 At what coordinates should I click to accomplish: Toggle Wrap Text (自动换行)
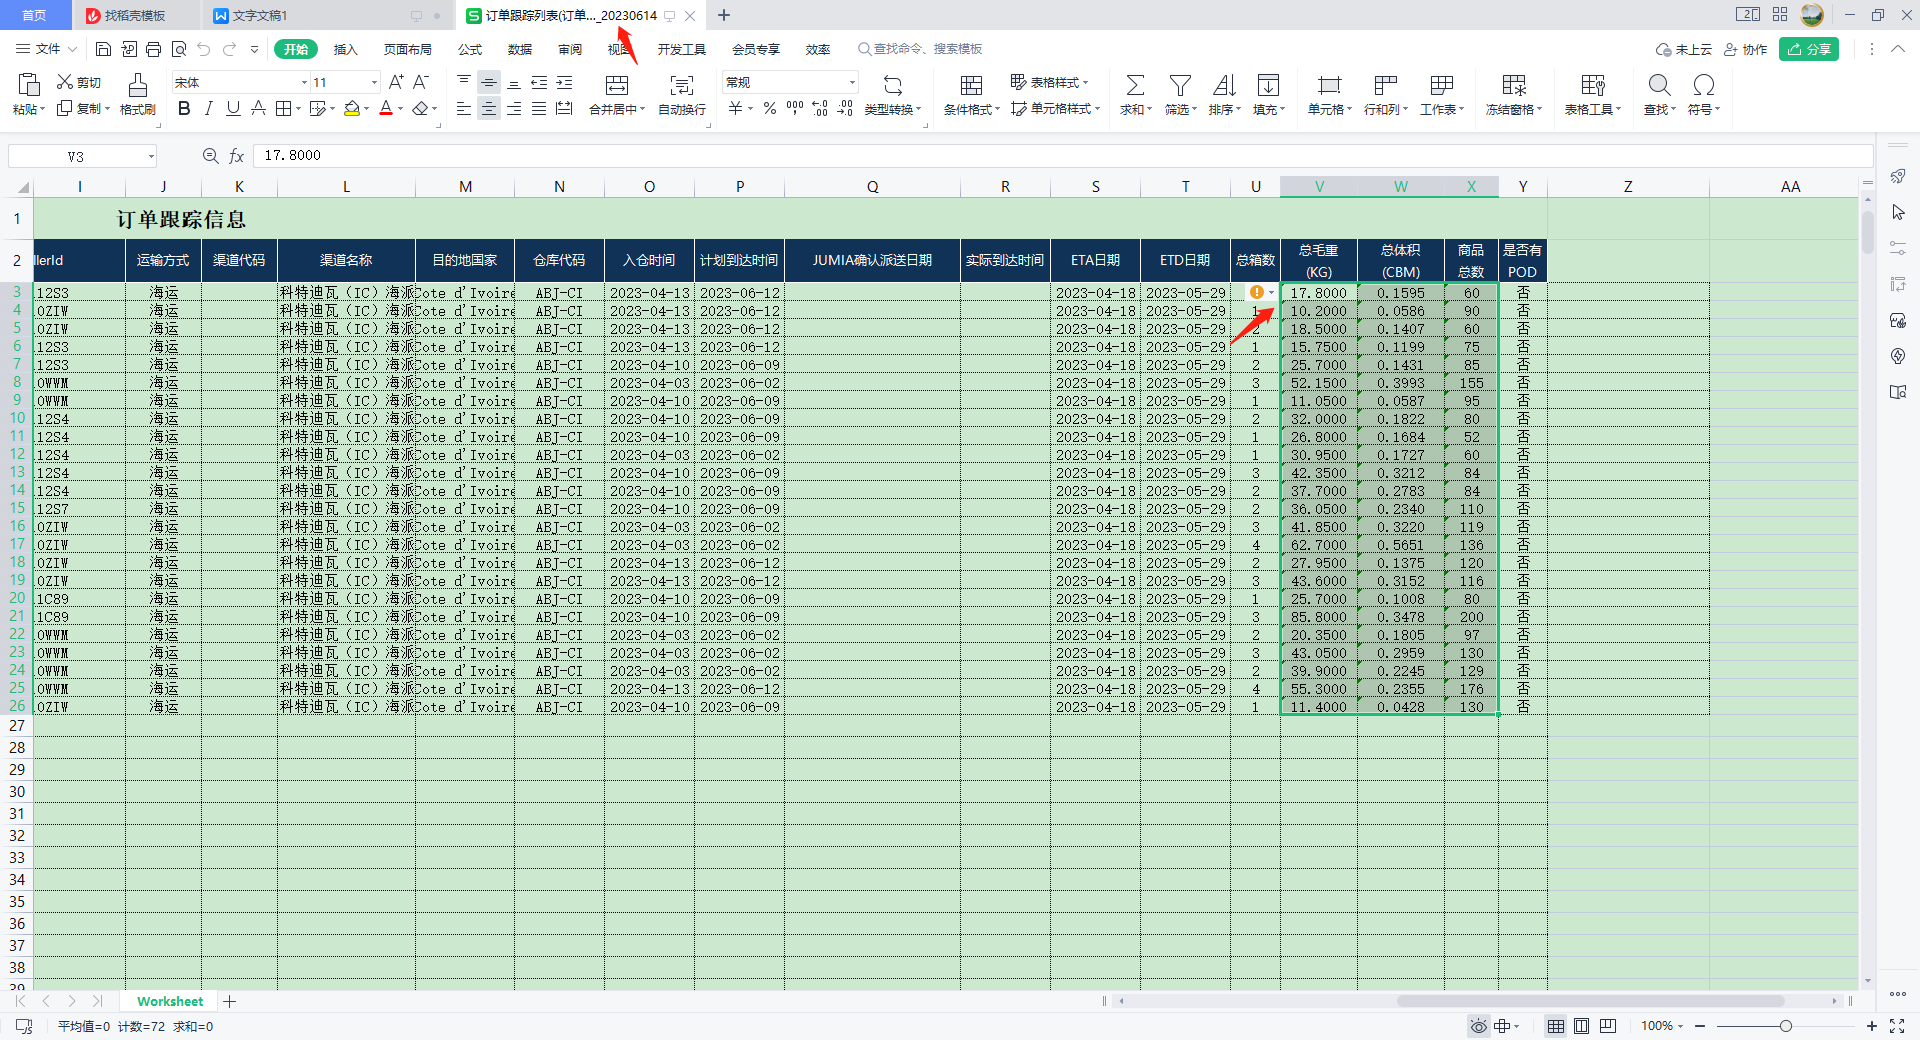pos(681,86)
